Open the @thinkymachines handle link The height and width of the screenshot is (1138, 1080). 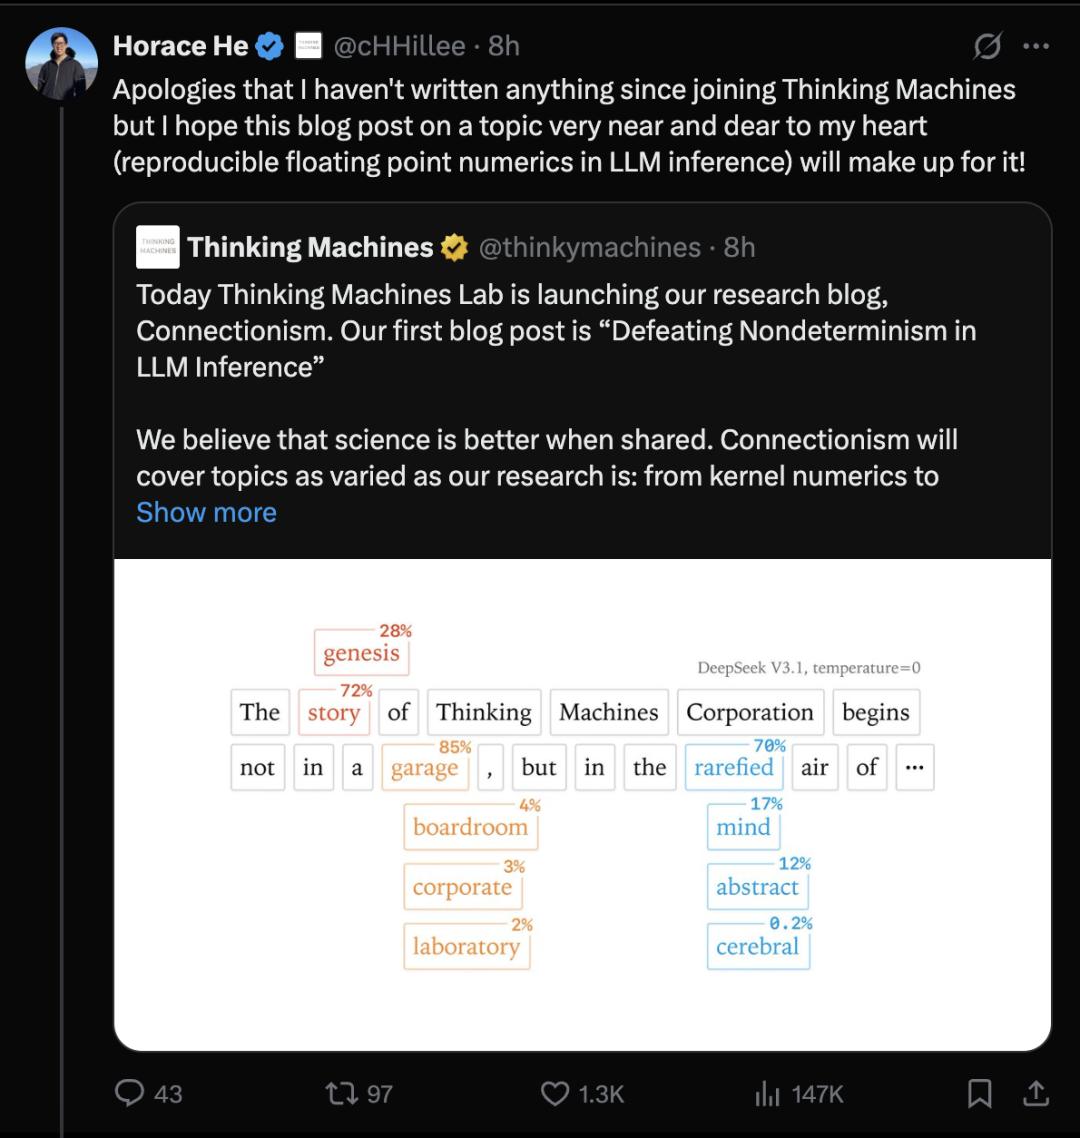[x=589, y=247]
